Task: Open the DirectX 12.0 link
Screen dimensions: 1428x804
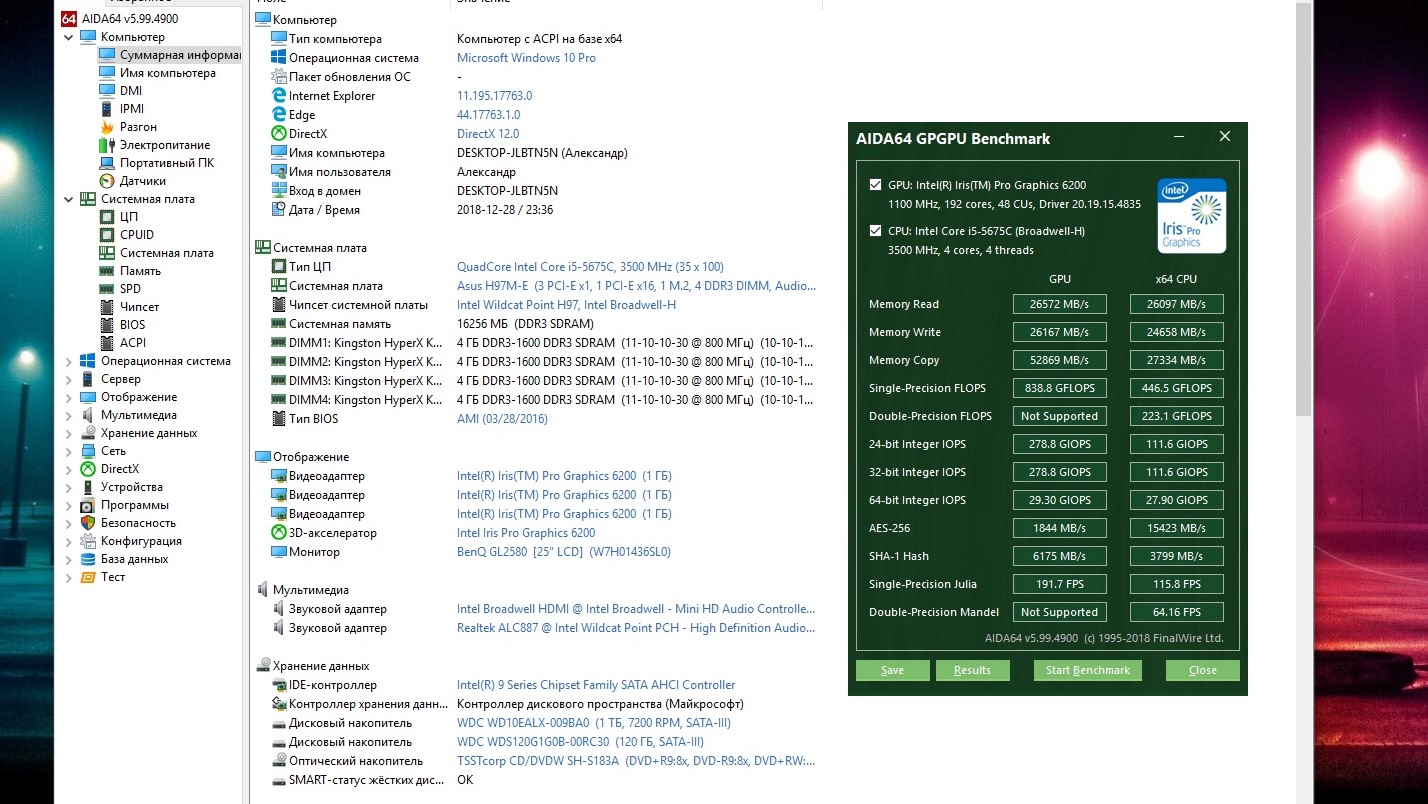Action: [x=488, y=134]
